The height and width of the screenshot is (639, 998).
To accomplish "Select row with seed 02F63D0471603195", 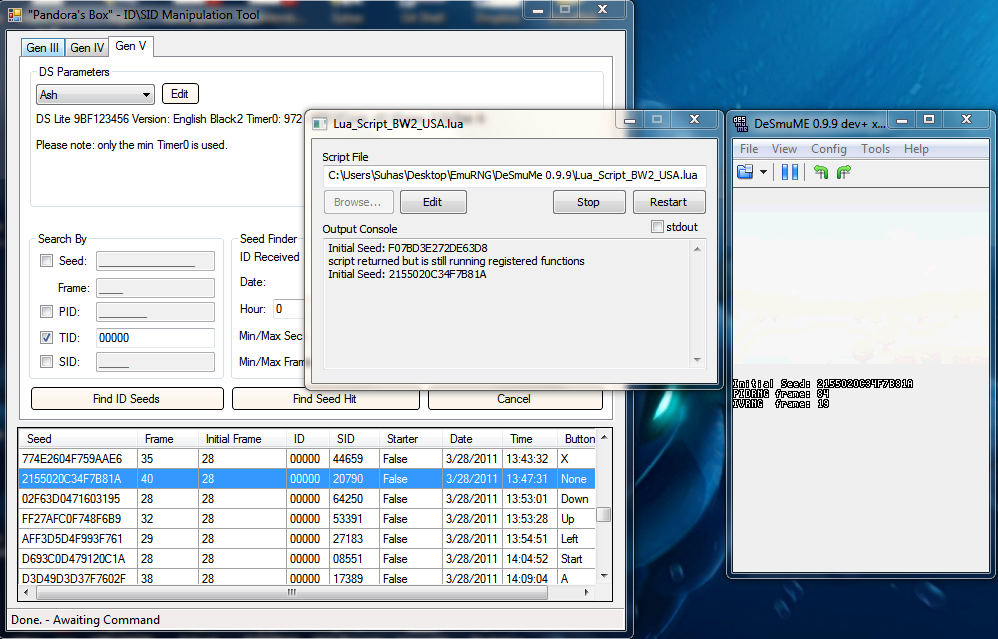I will click(x=307, y=498).
